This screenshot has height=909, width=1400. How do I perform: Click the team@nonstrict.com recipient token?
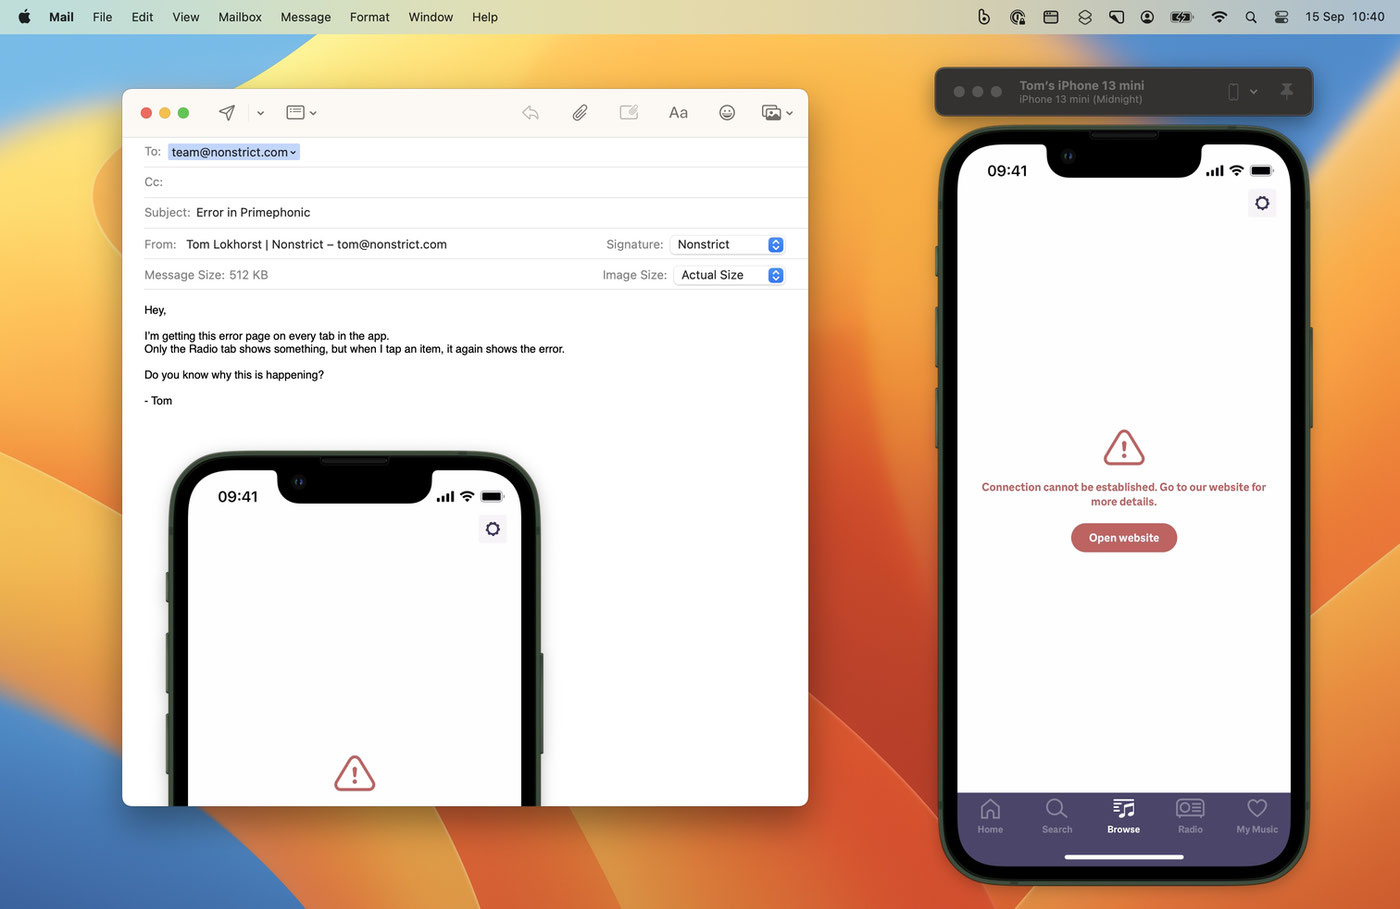click(x=233, y=152)
